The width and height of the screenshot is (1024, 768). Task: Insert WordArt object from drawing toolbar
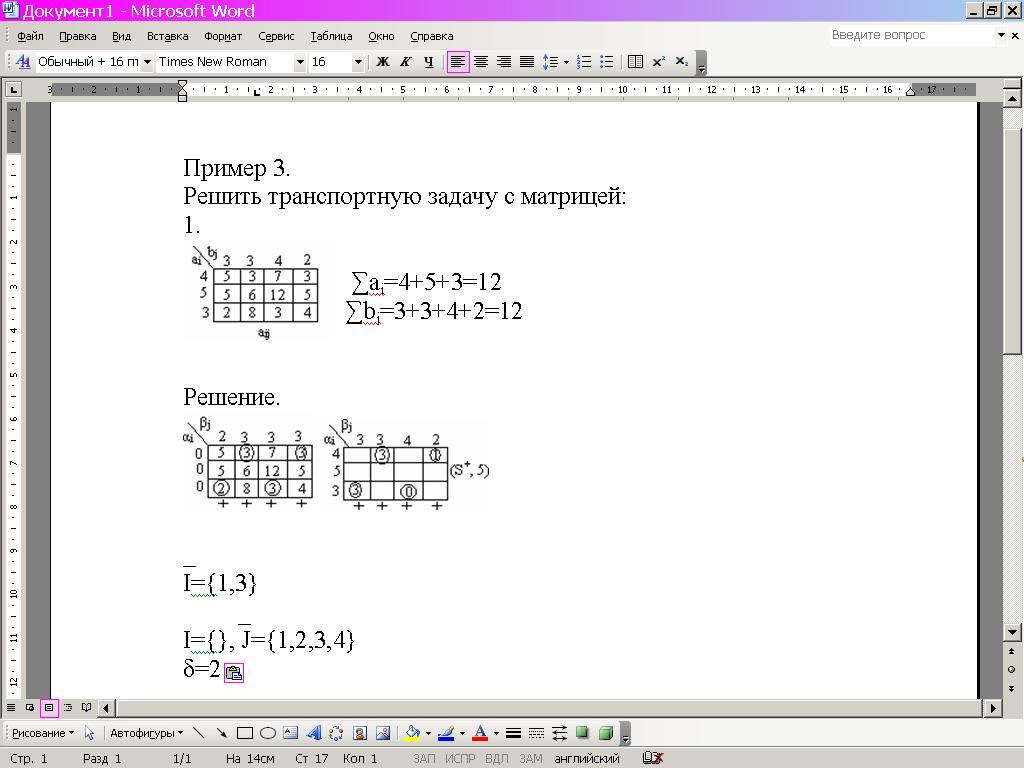[x=314, y=733]
